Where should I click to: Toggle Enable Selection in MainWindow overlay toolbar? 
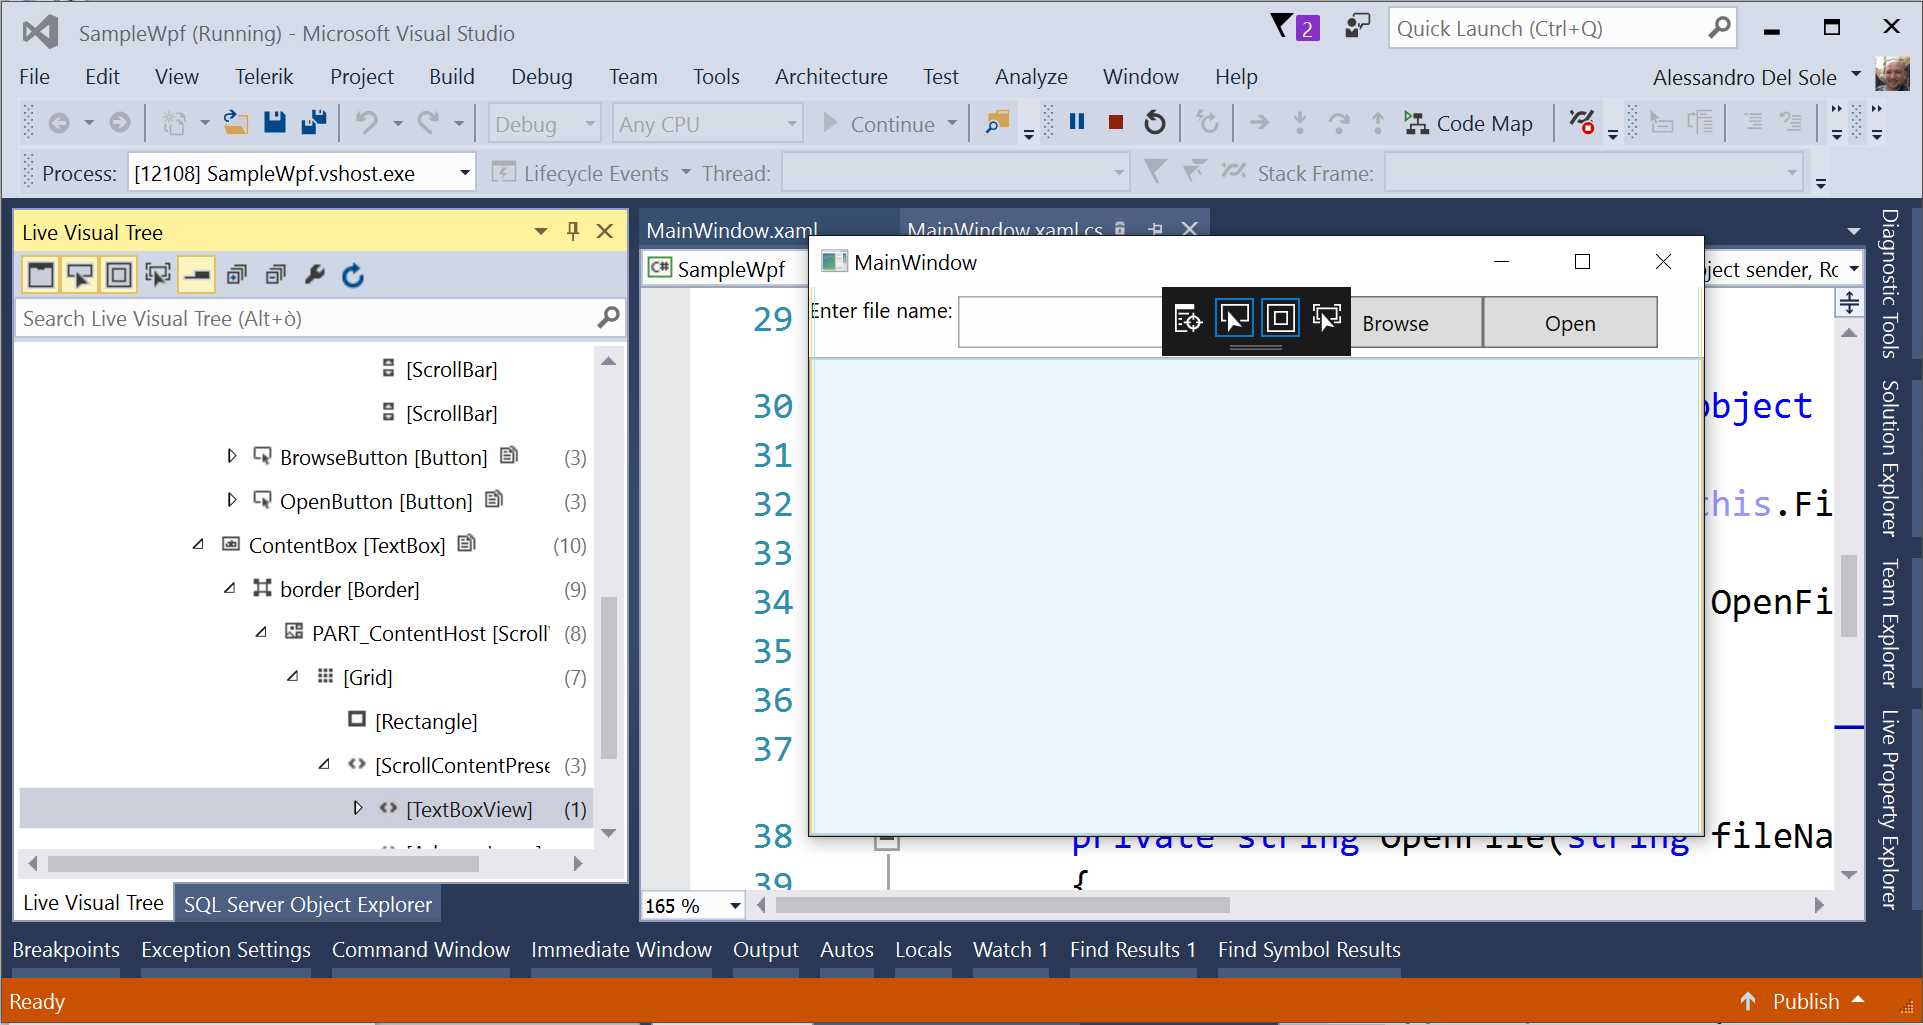point(1234,319)
